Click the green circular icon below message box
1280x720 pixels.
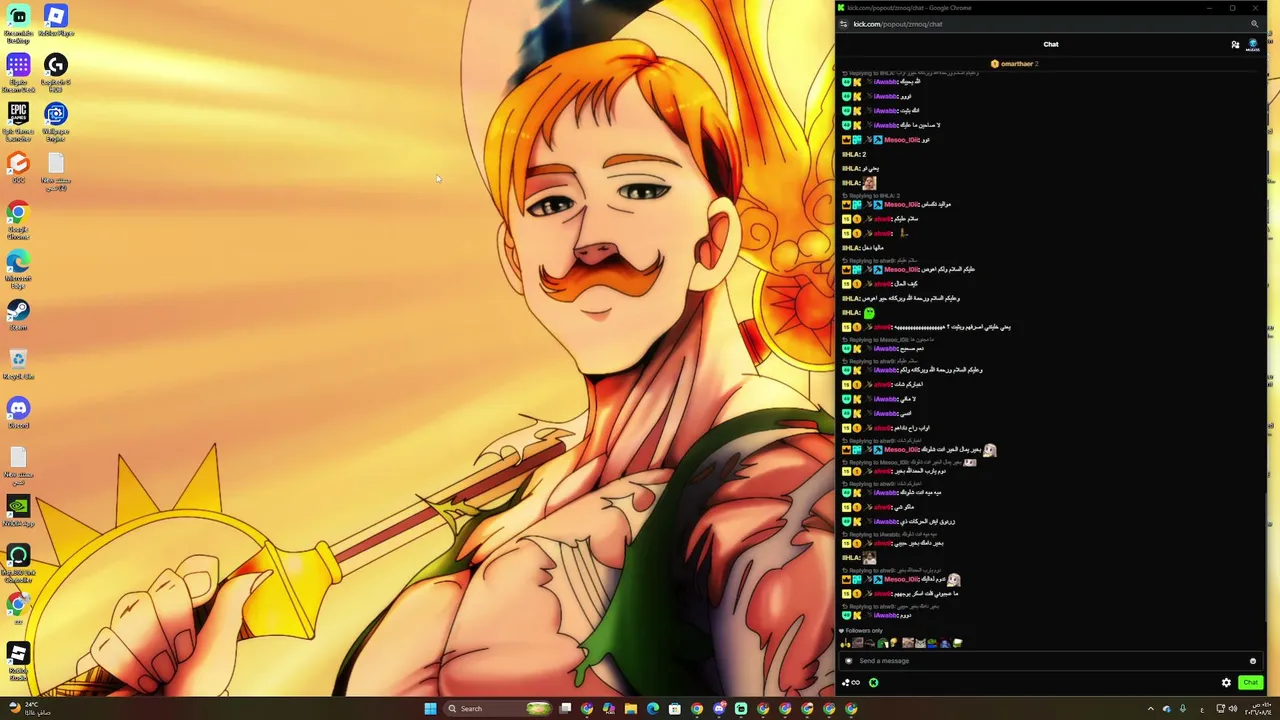pos(873,683)
